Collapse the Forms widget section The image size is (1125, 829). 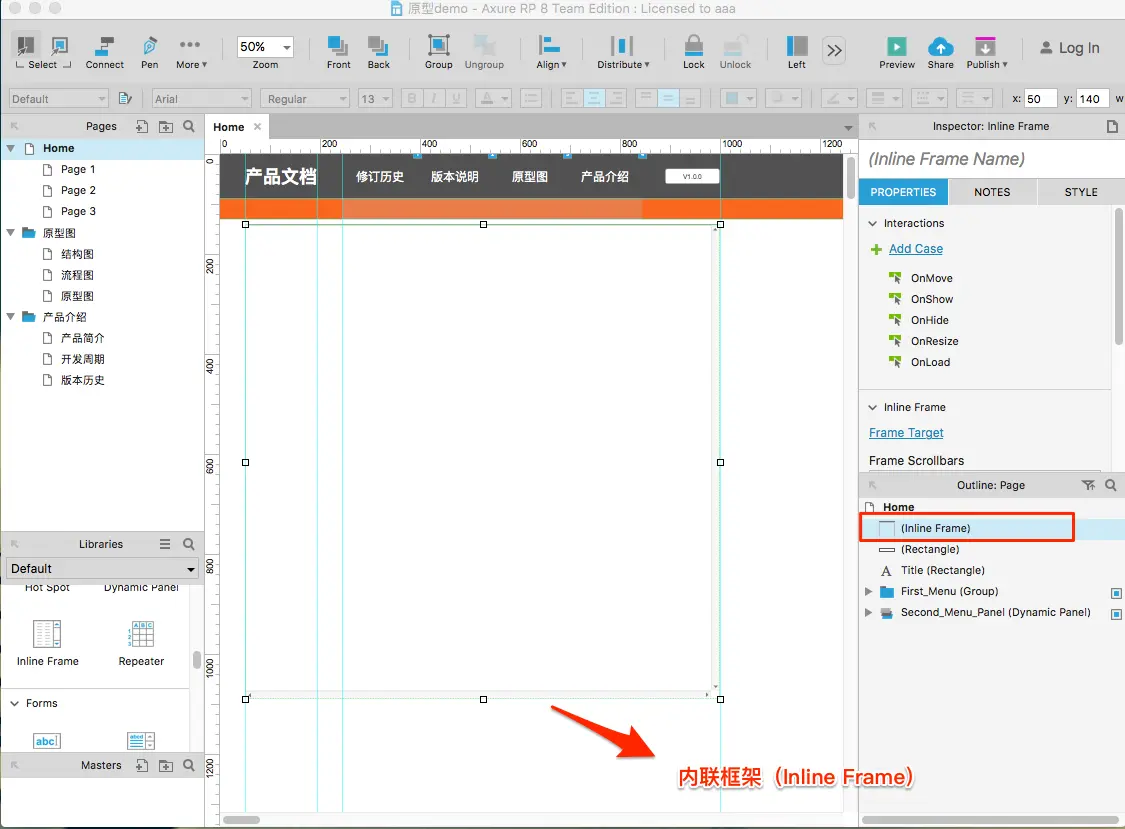pos(14,703)
